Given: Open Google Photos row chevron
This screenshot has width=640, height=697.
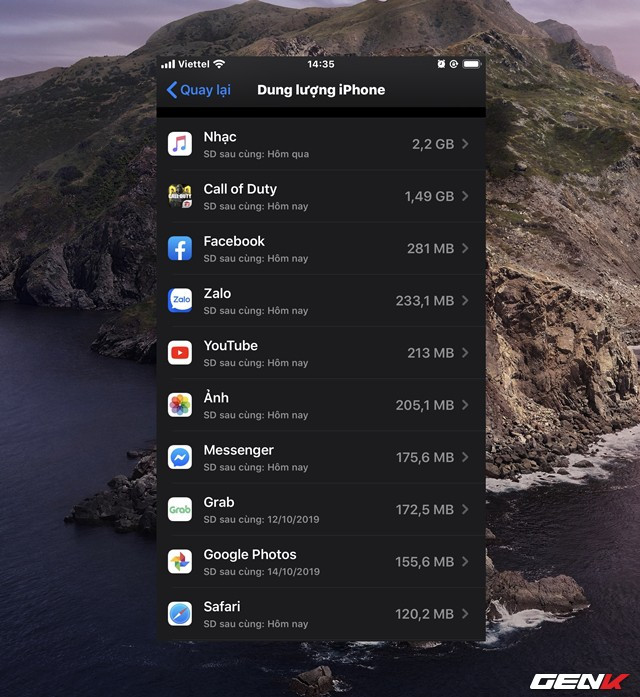Looking at the screenshot, I should [x=465, y=561].
